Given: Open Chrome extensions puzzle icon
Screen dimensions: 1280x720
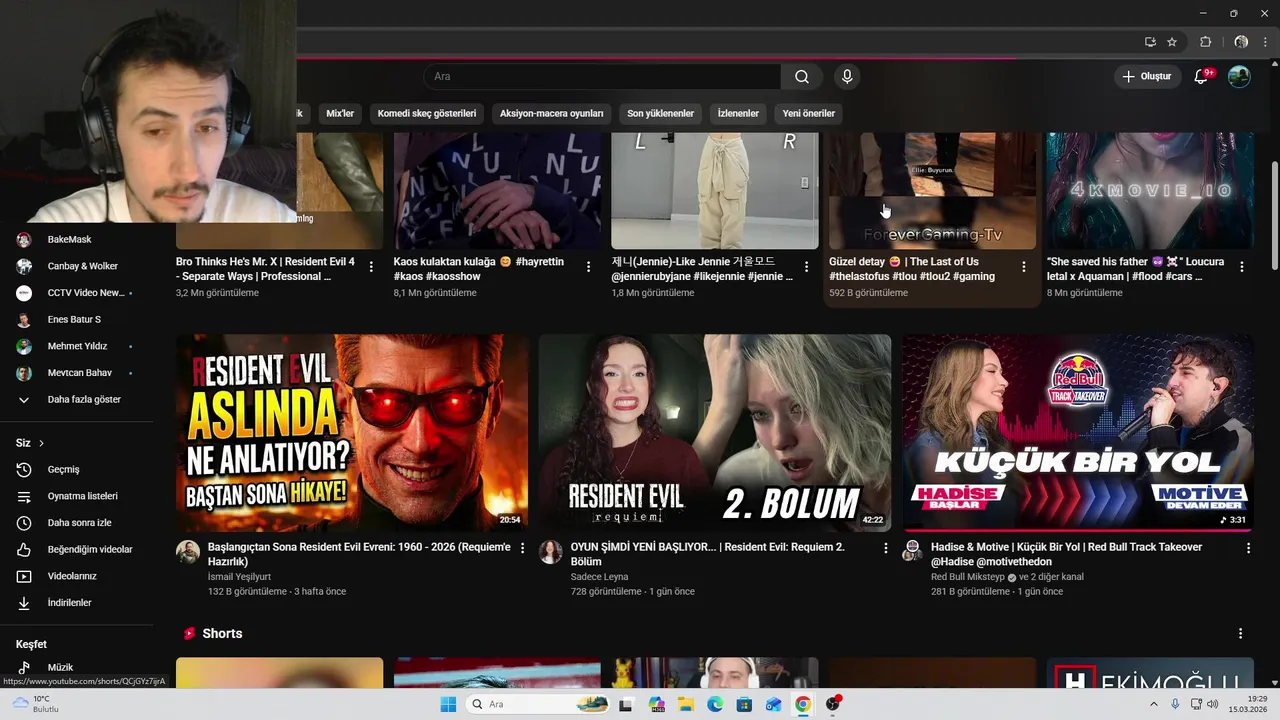Looking at the screenshot, I should tap(1205, 42).
